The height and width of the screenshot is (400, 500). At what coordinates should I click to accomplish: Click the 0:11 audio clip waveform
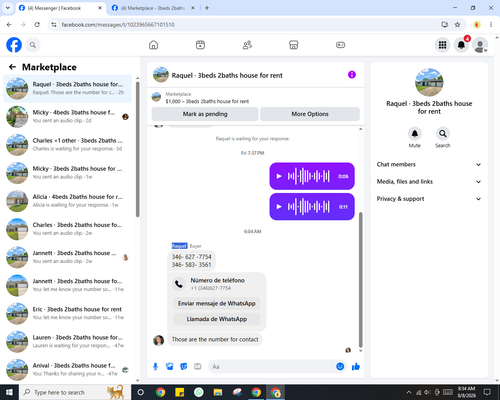pos(309,207)
